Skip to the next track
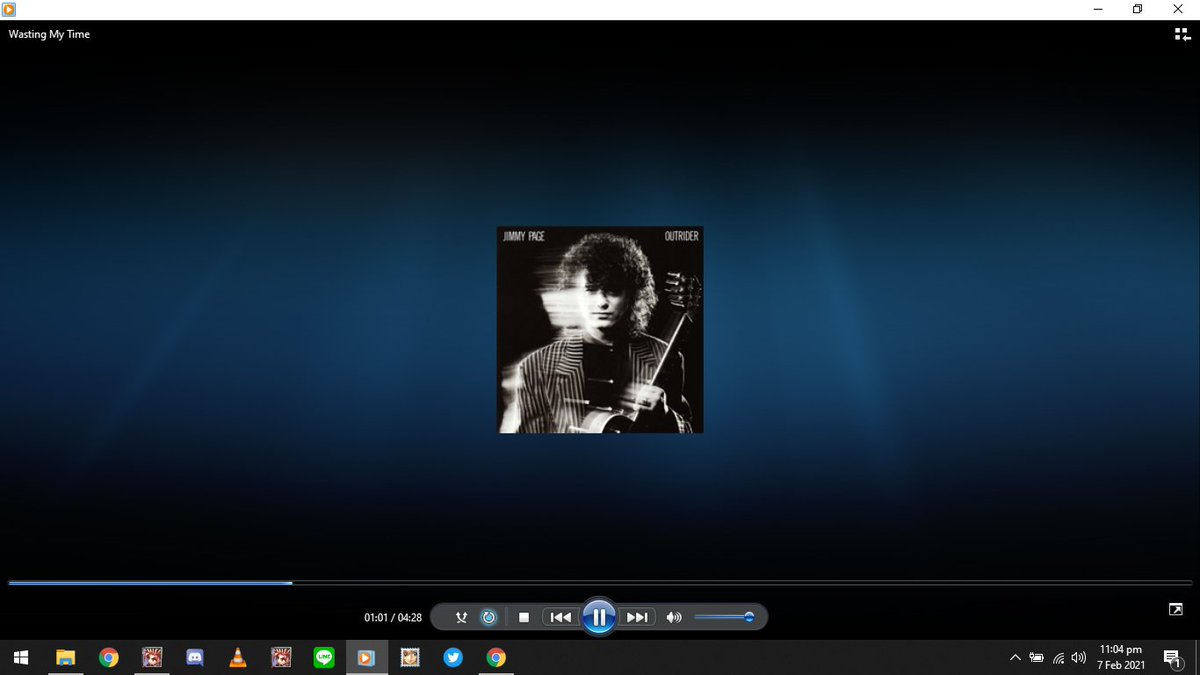 (636, 617)
